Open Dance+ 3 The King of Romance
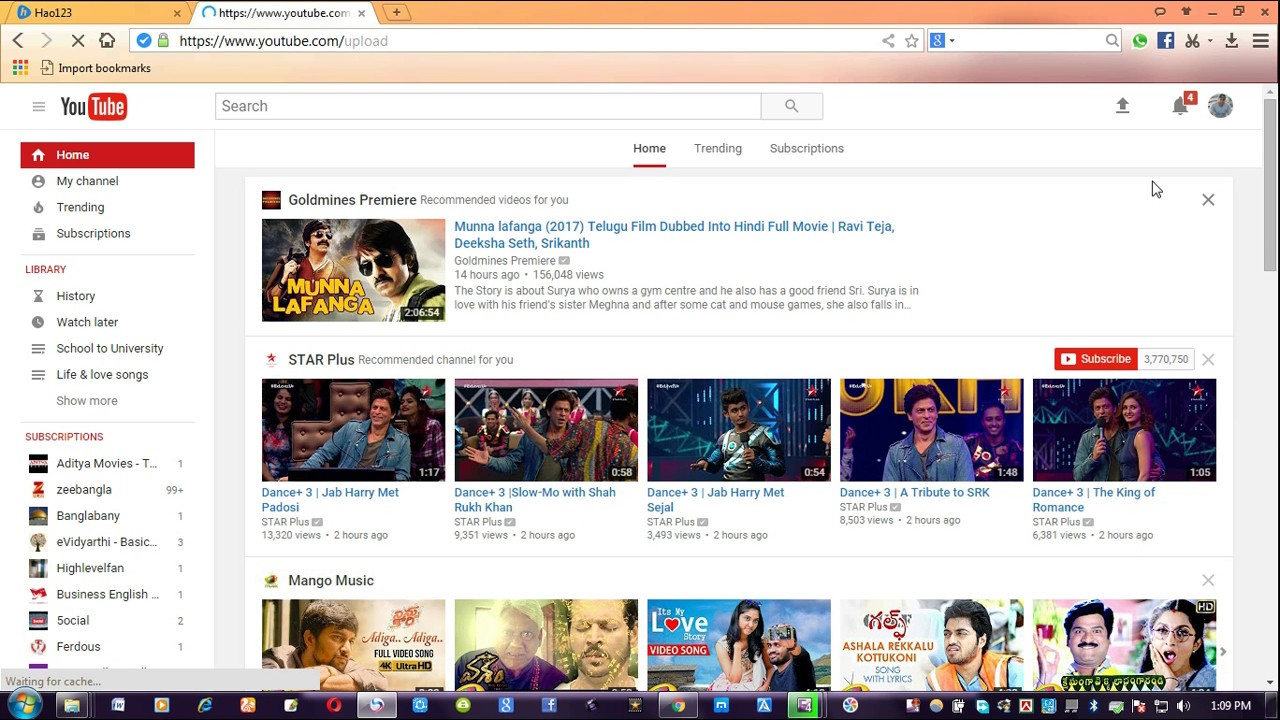The image size is (1280, 720). (x=1093, y=500)
